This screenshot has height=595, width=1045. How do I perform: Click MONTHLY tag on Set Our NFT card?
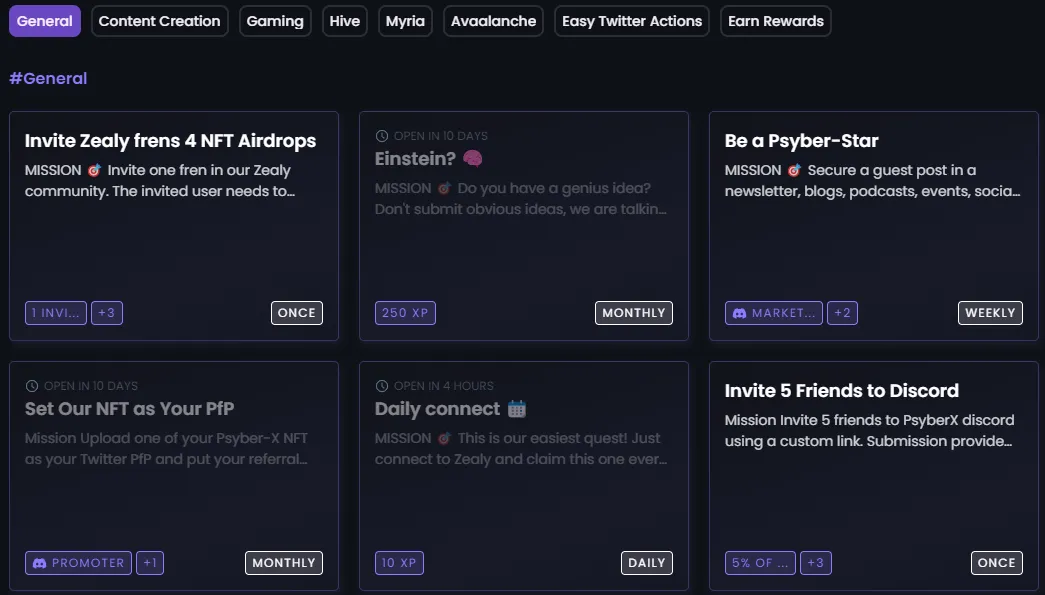coord(284,563)
